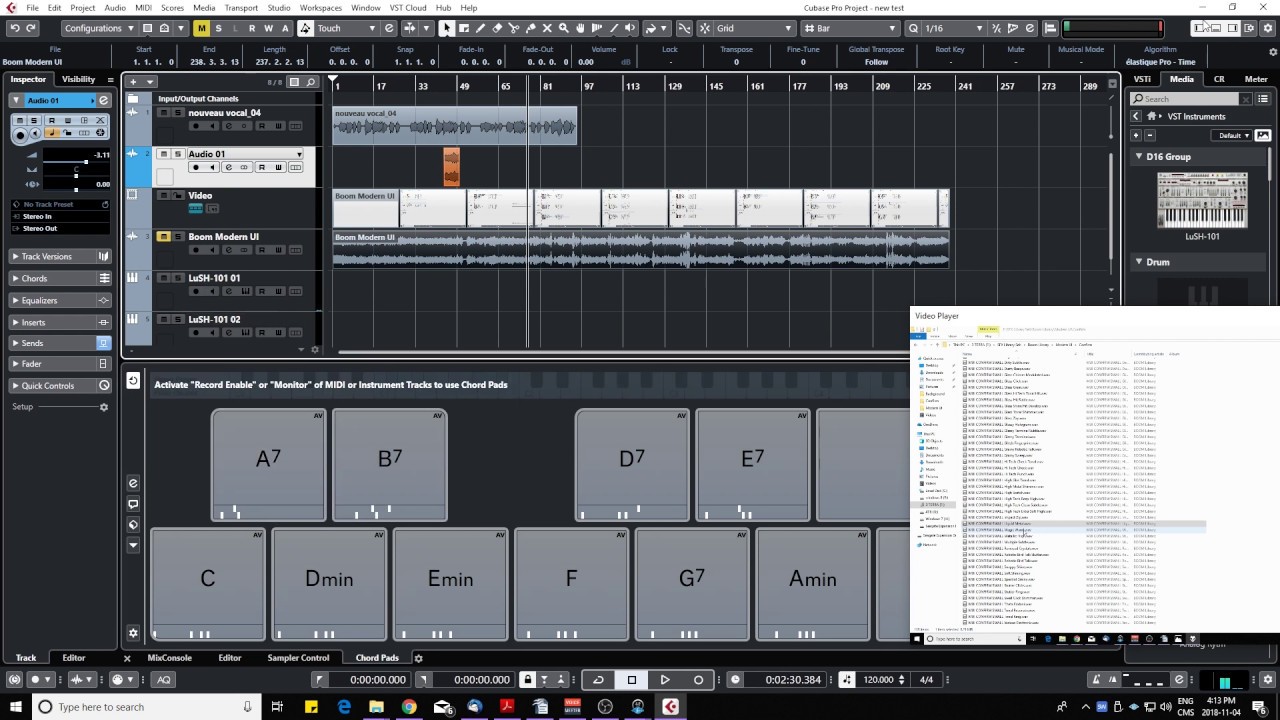Viewport: 1280px width, 720px height.
Task: Toggle the Cycle loop button in transport
Action: pos(598,680)
